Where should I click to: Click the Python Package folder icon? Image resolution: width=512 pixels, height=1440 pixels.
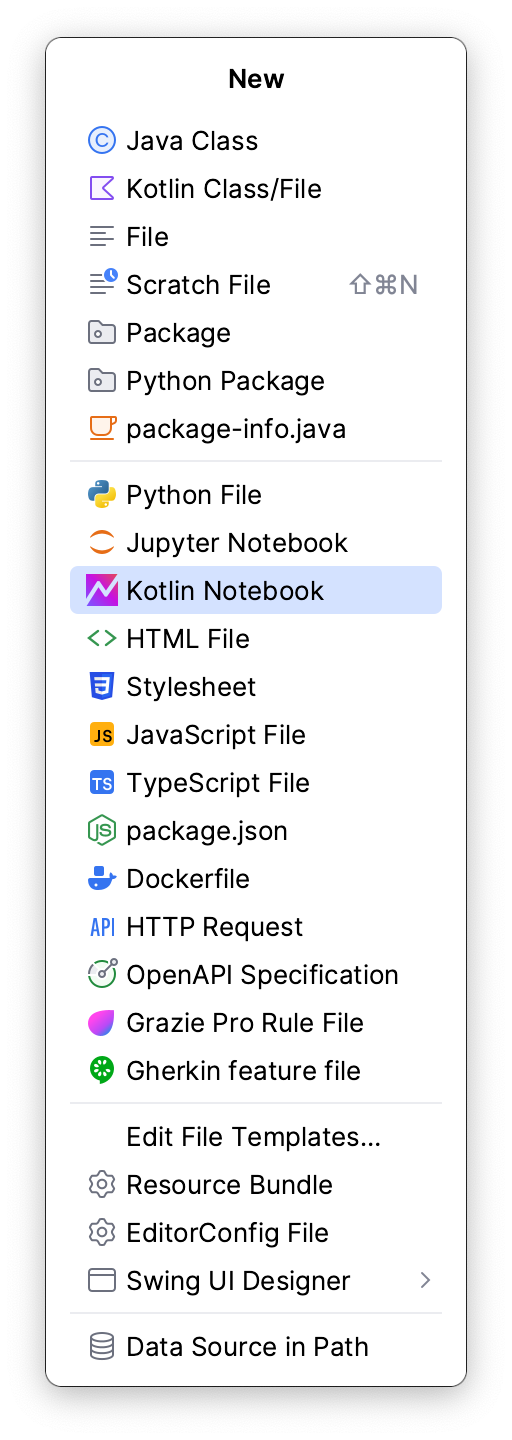pyautogui.click(x=102, y=381)
